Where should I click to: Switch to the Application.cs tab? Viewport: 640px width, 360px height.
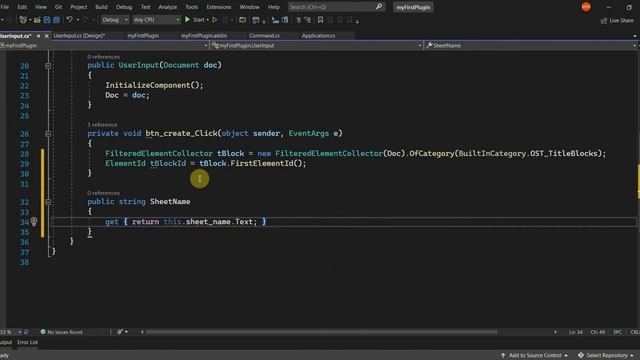point(318,36)
